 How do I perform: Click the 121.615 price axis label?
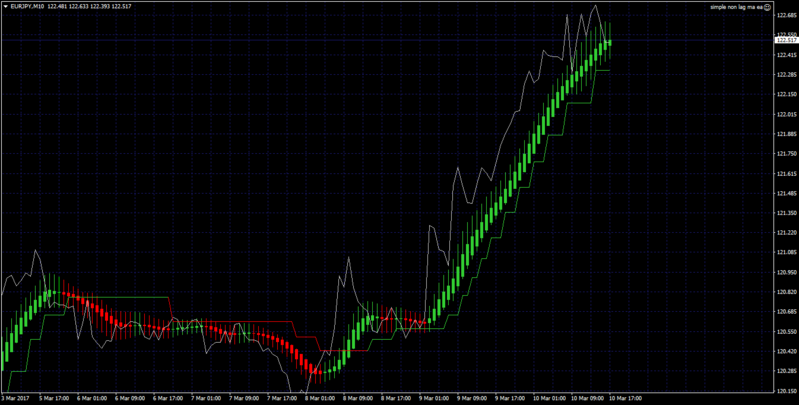[x=786, y=174]
